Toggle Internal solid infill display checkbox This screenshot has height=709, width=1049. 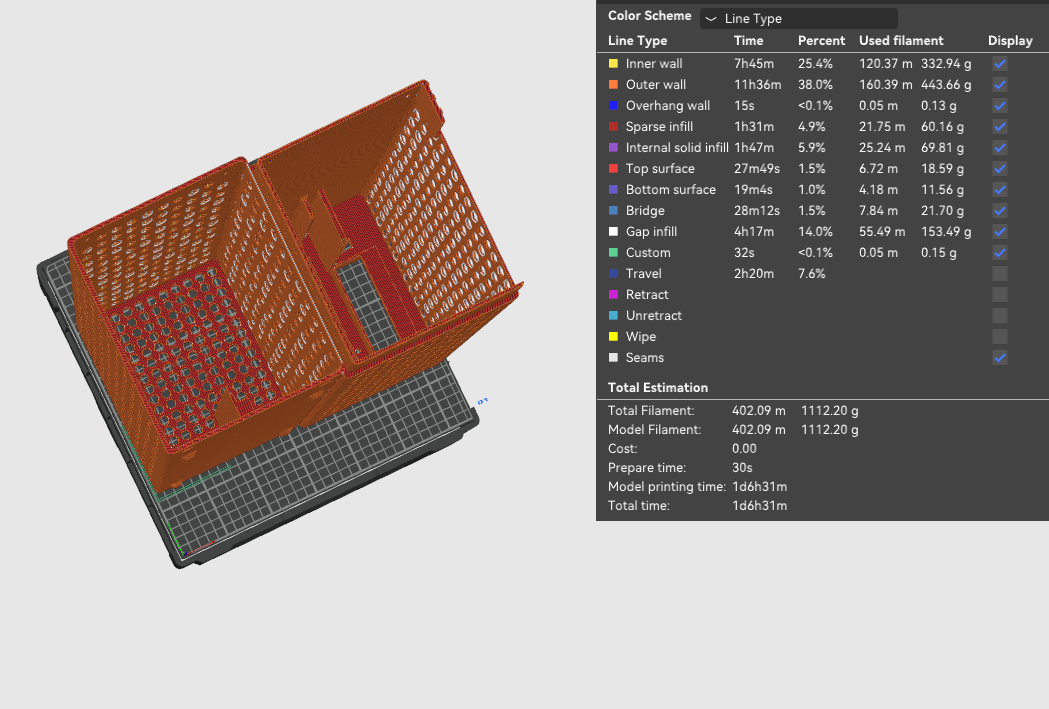point(999,148)
